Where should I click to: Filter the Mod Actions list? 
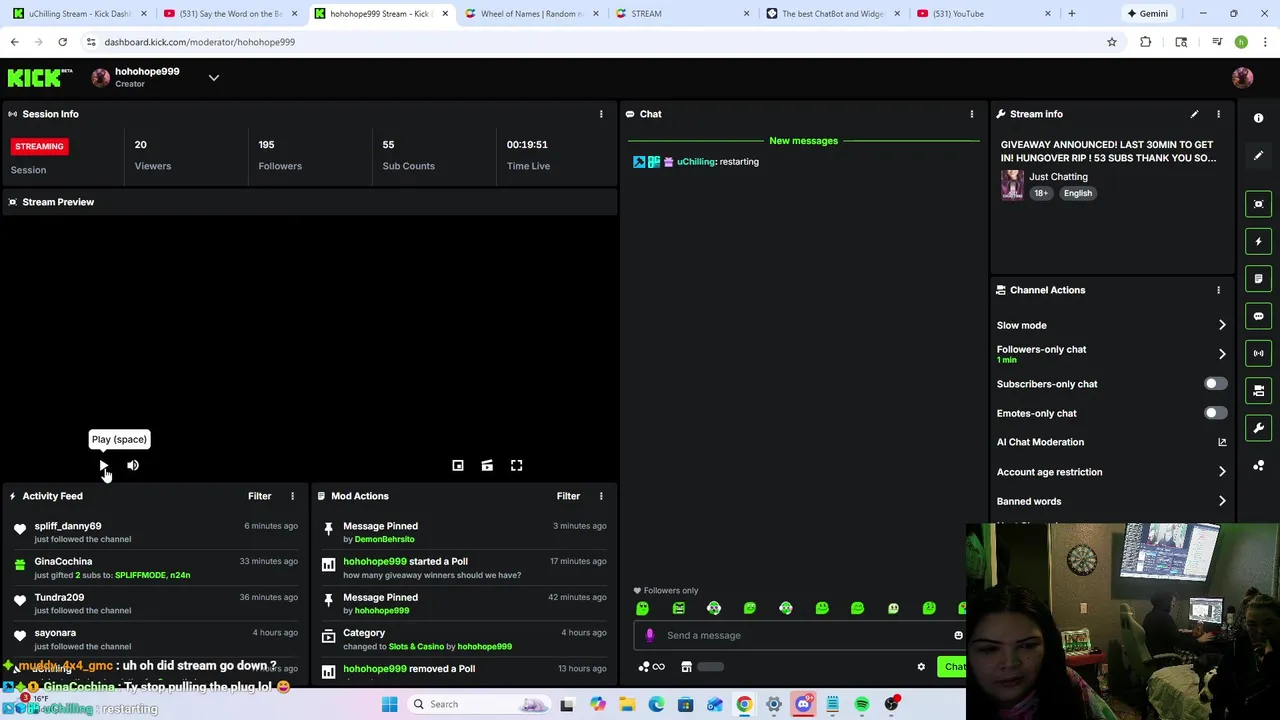click(568, 496)
